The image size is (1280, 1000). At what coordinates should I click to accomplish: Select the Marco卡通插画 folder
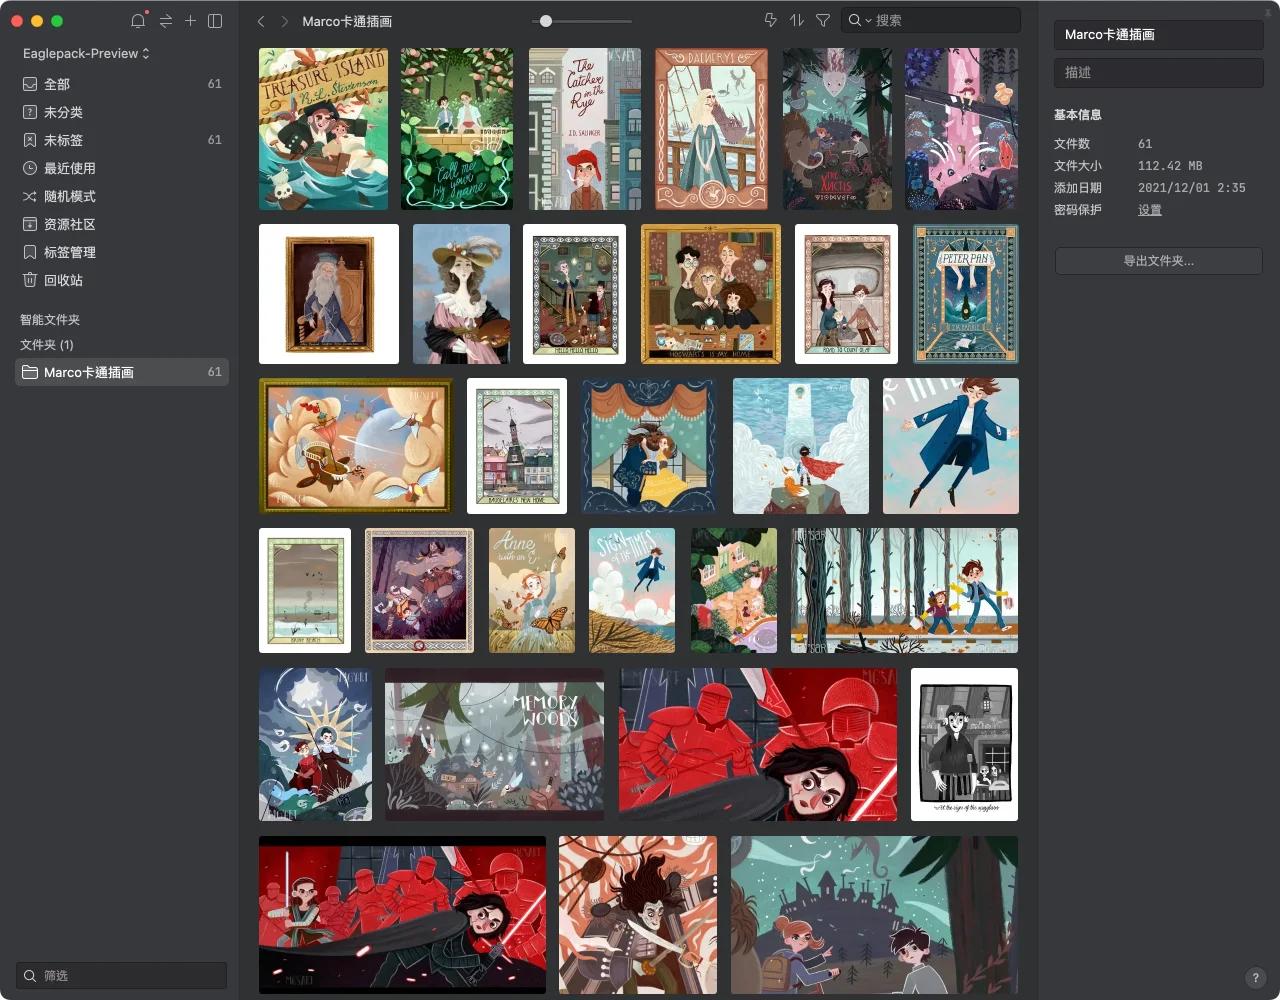tap(122, 372)
